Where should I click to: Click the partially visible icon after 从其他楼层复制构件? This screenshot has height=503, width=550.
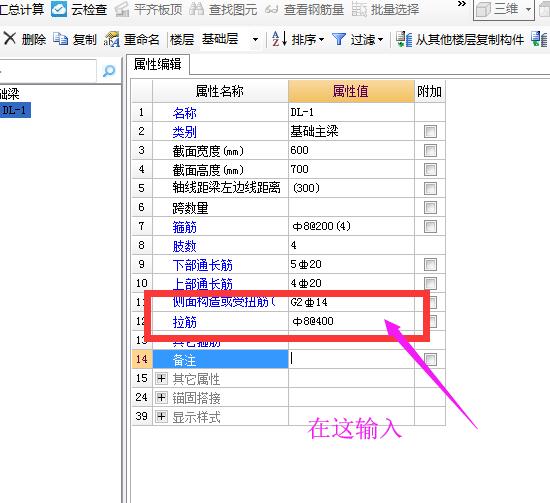point(539,39)
